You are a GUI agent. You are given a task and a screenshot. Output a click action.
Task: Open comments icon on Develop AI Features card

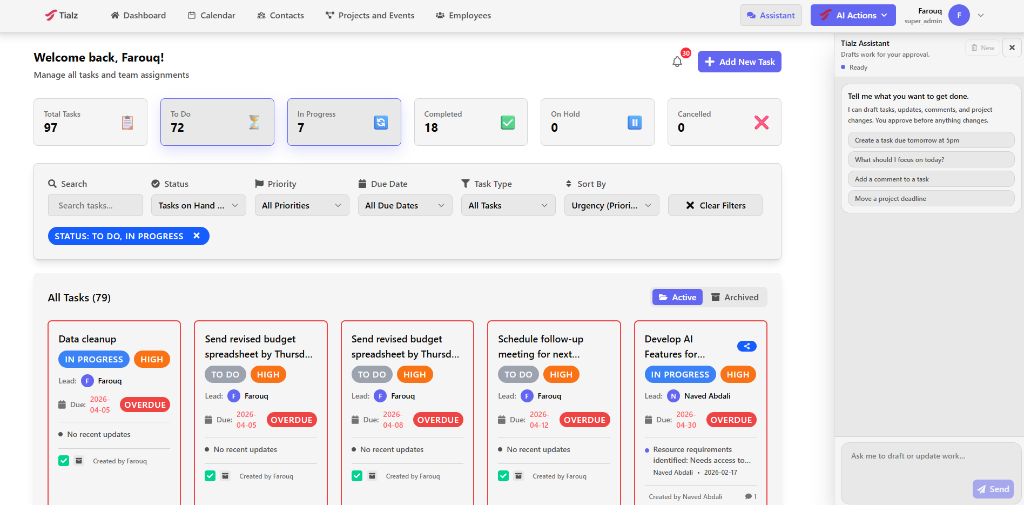coord(750,497)
